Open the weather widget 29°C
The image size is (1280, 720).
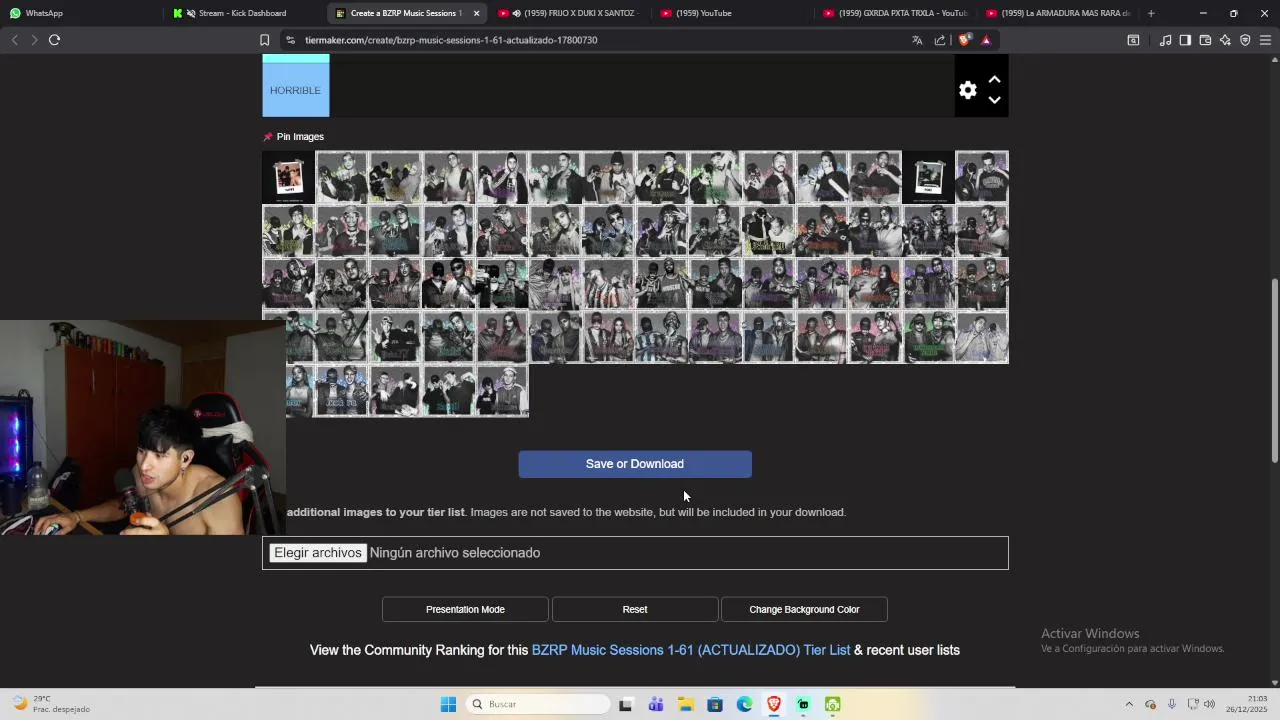coord(52,704)
